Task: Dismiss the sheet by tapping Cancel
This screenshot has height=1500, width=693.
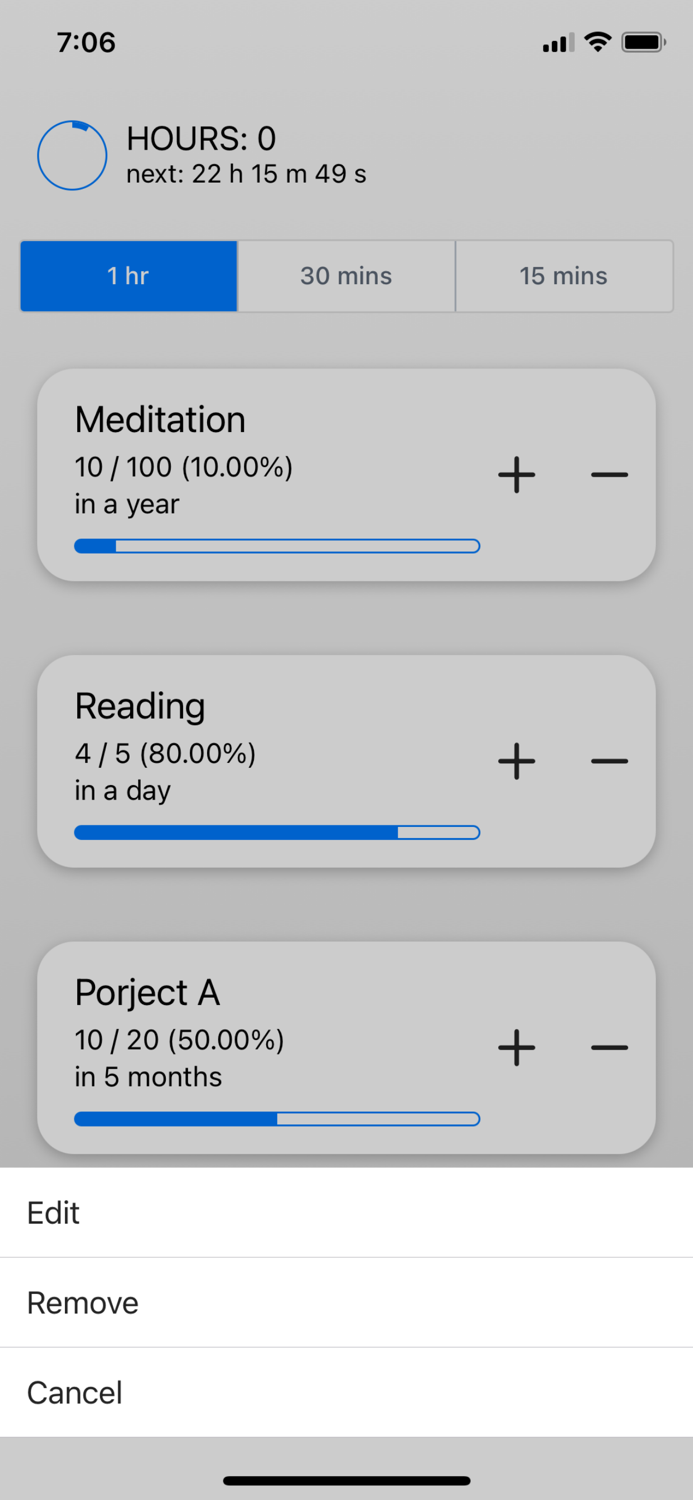Action: [x=75, y=1392]
